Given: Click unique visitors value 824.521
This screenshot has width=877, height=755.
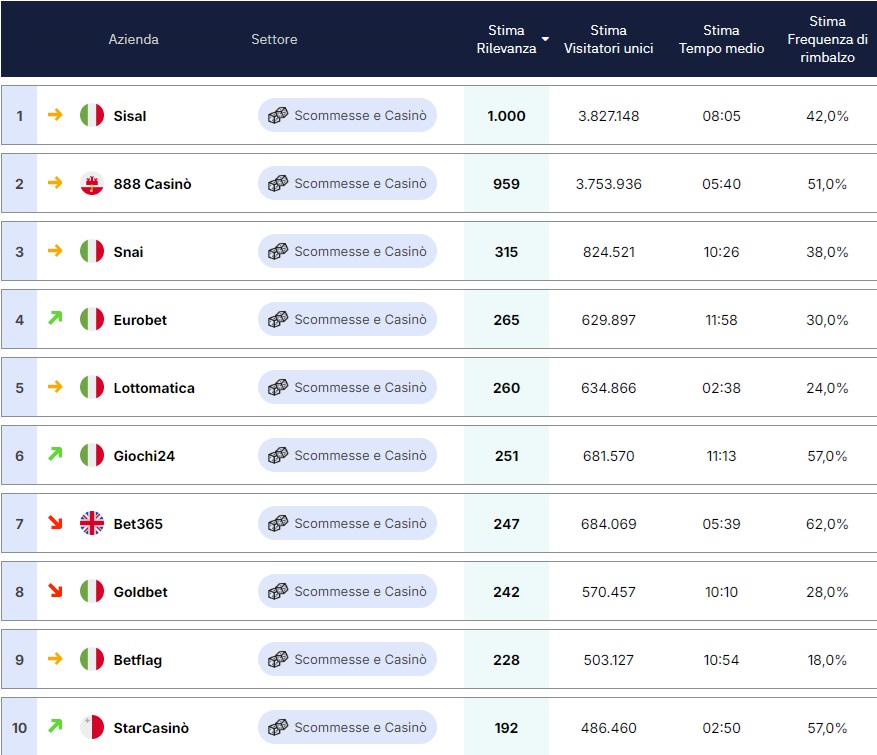Looking at the screenshot, I should coord(609,252).
